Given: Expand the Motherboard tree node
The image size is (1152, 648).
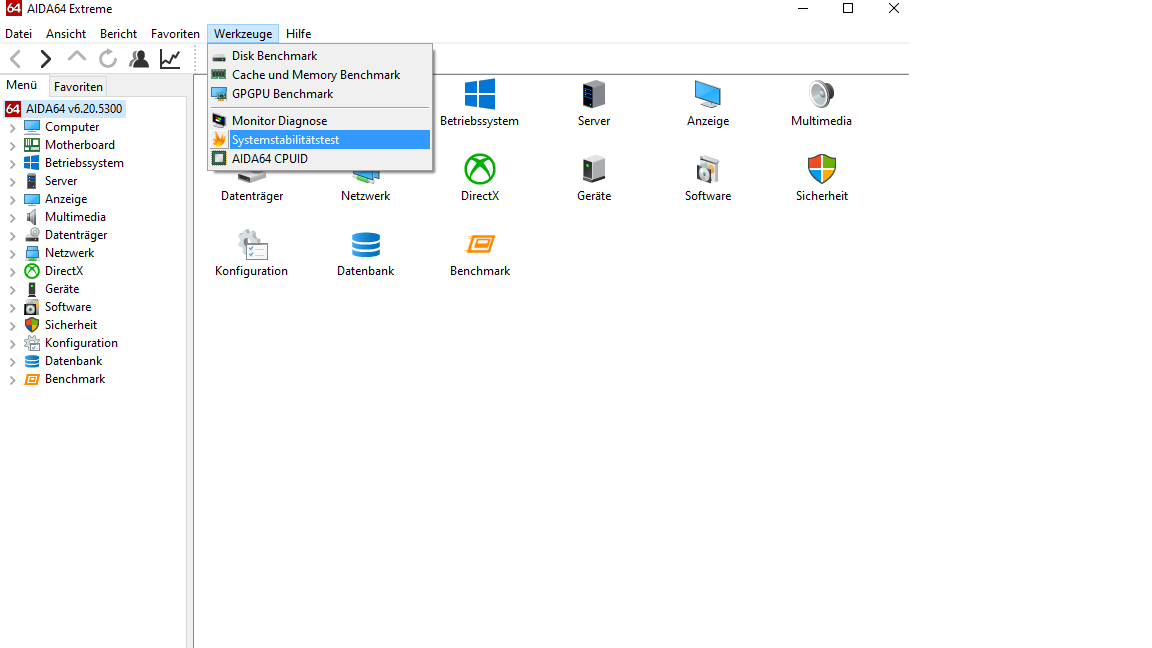Looking at the screenshot, I should coord(12,145).
